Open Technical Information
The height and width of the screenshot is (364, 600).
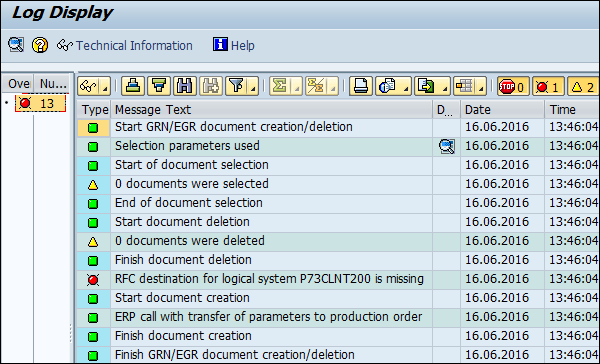tap(125, 46)
